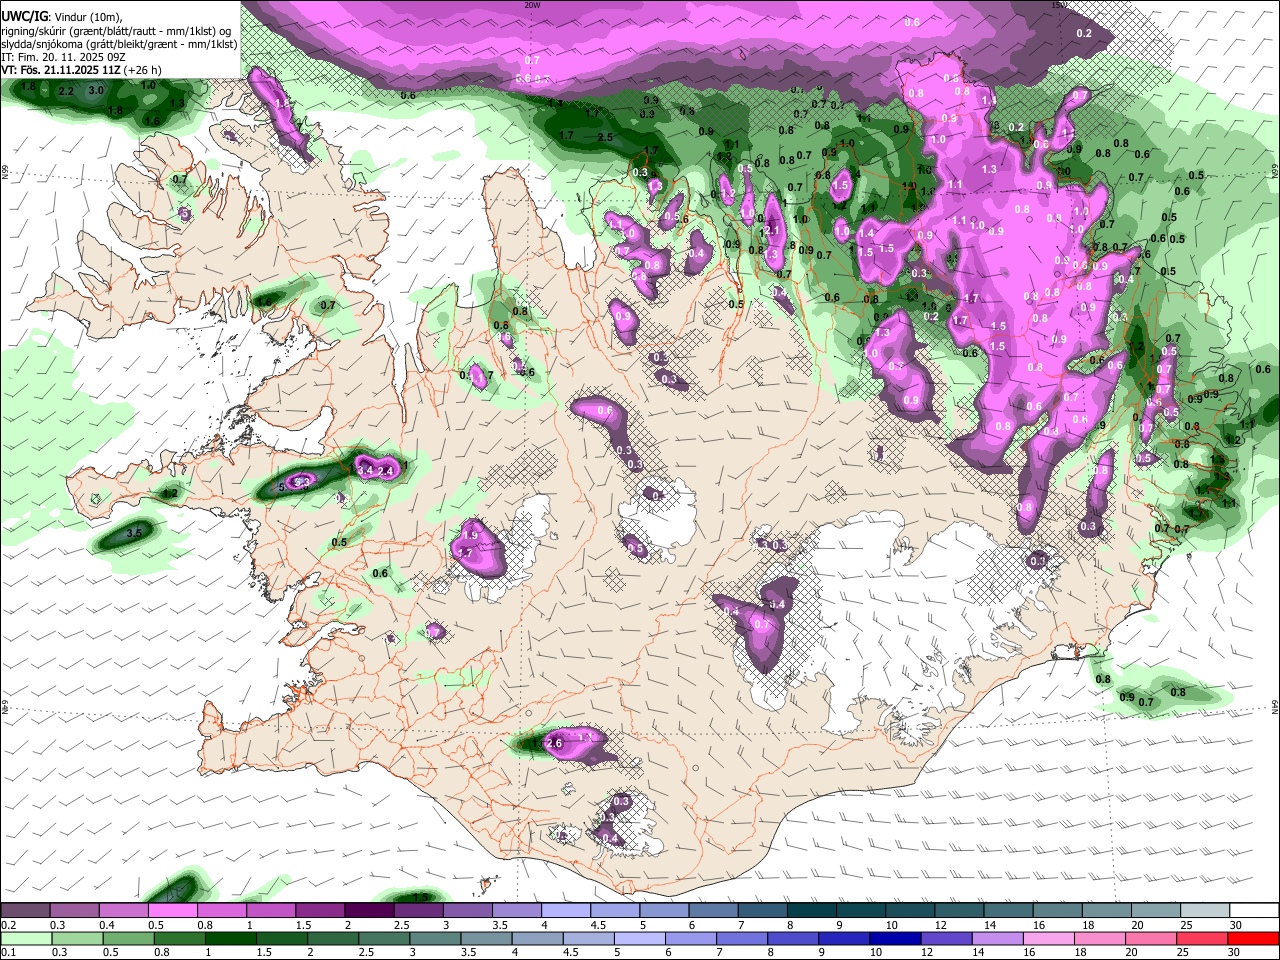Click the 'slydda/snjókoma' legend description line
This screenshot has width=1280, height=960.
point(119,44)
